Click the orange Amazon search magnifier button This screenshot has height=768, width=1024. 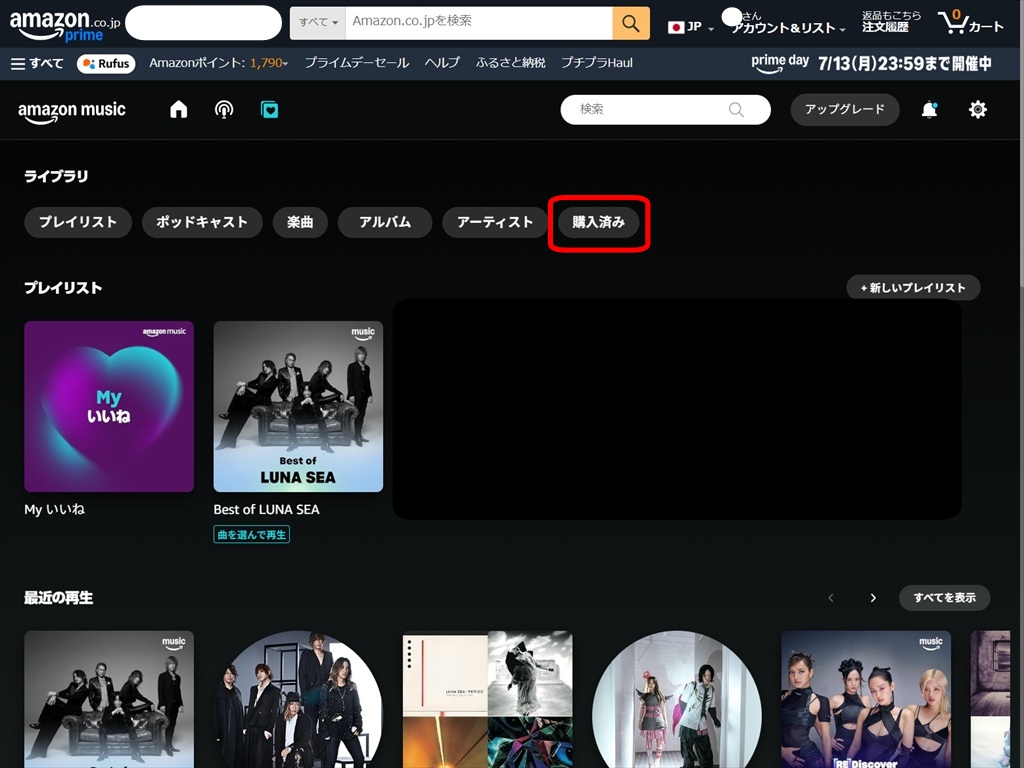[x=631, y=24]
